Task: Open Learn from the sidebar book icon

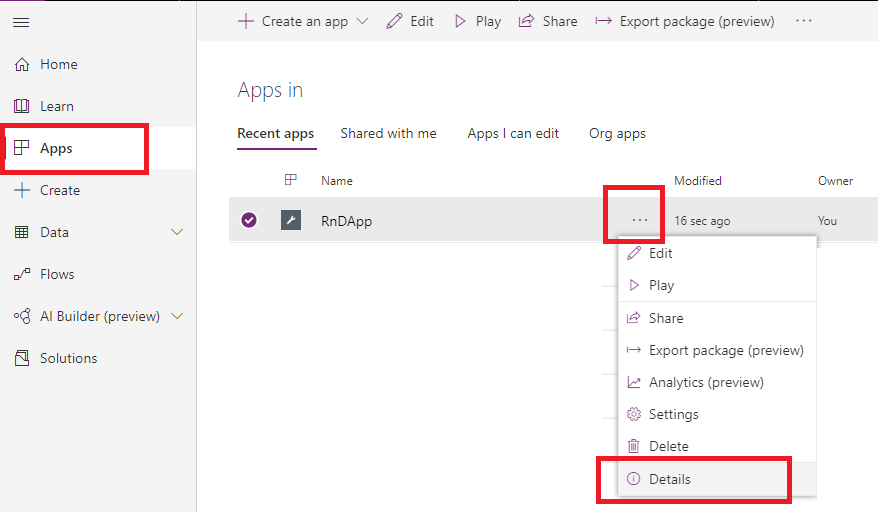Action: (21, 106)
